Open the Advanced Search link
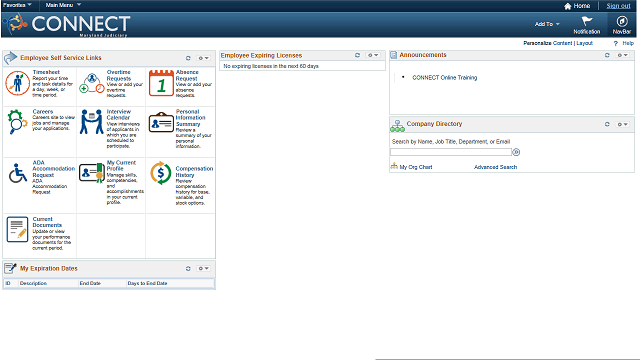 point(495,167)
